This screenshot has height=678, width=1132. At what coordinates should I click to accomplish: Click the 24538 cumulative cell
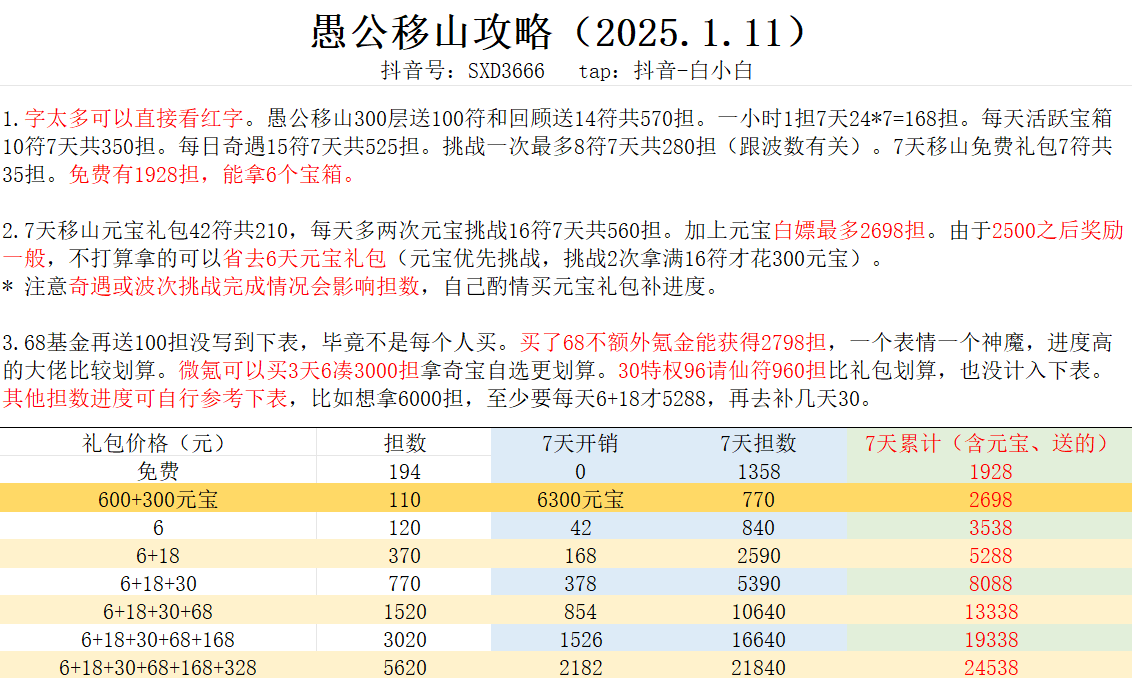pyautogui.click(x=990, y=667)
